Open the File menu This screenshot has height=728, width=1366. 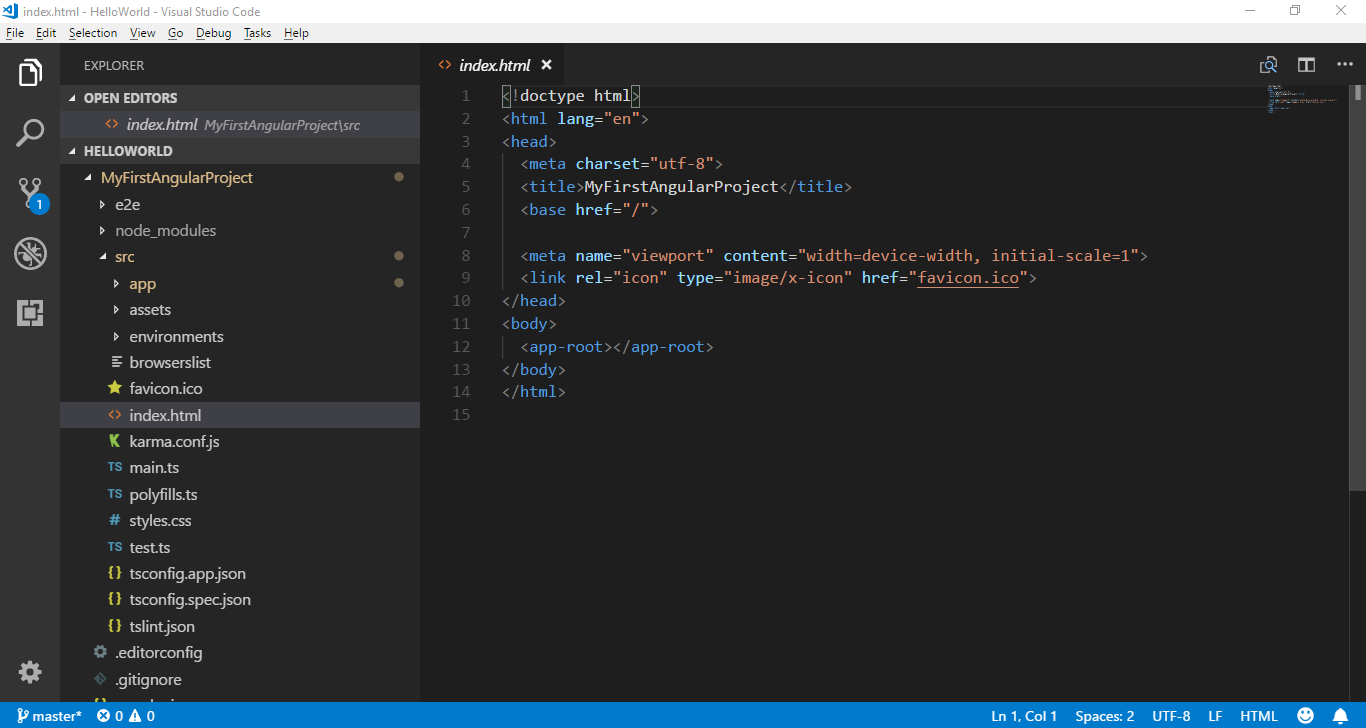[x=15, y=33]
